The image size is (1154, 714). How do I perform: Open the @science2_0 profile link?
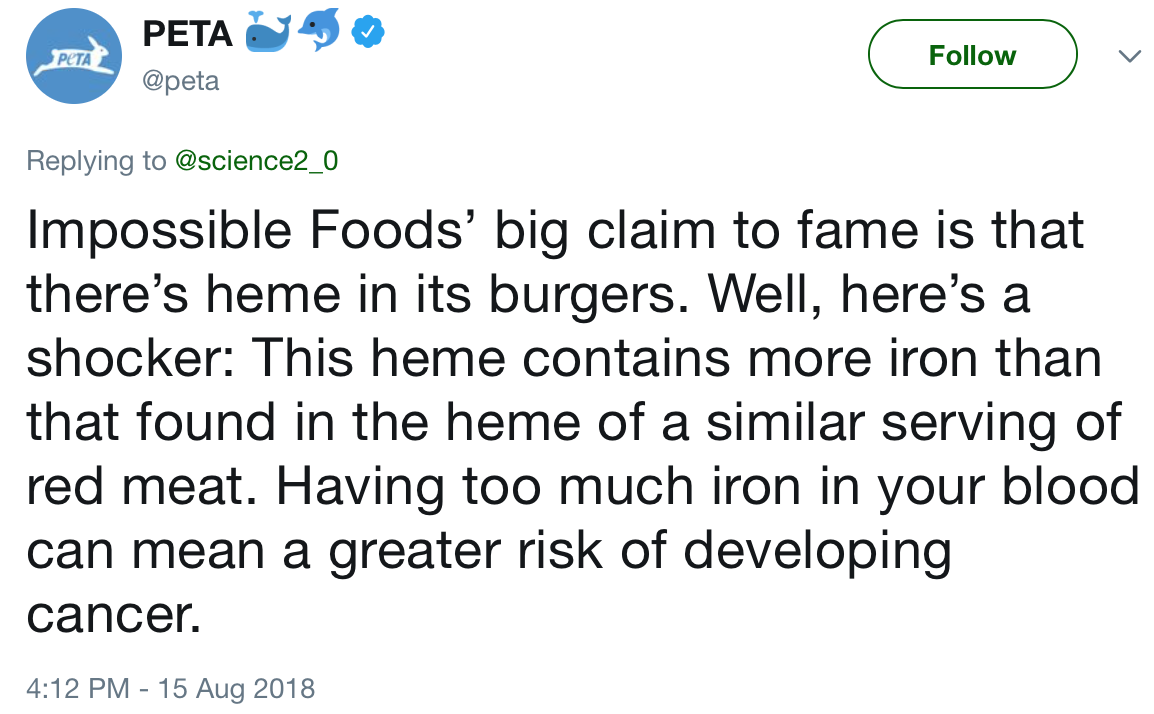[x=256, y=161]
